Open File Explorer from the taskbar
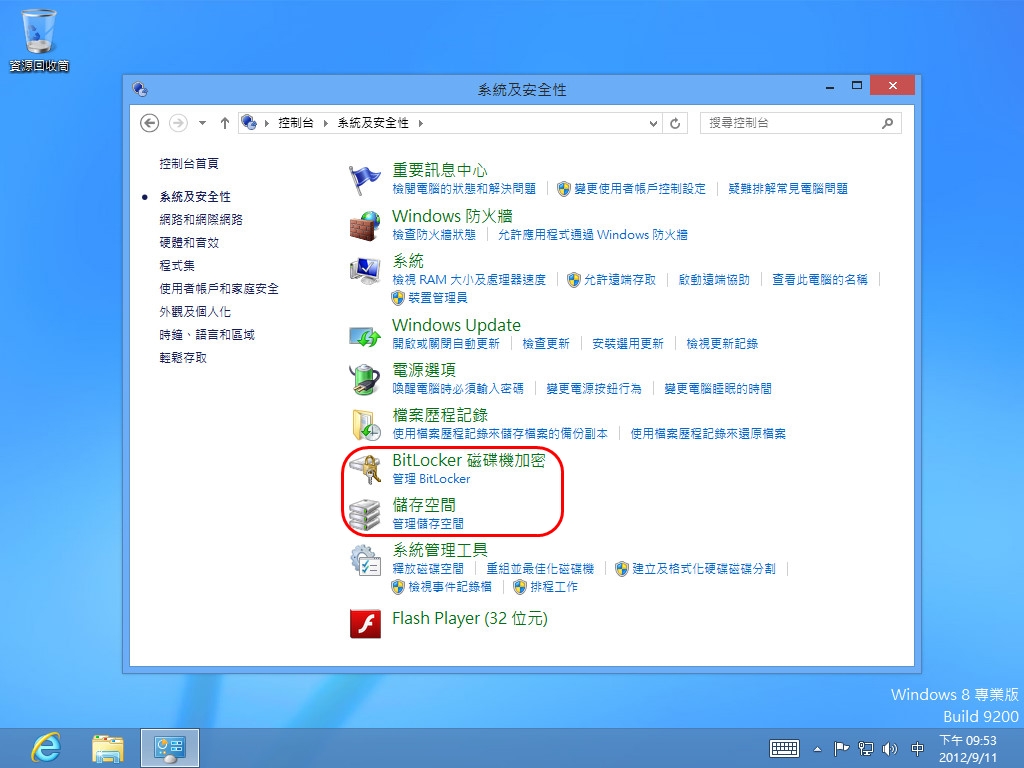 coord(108,748)
